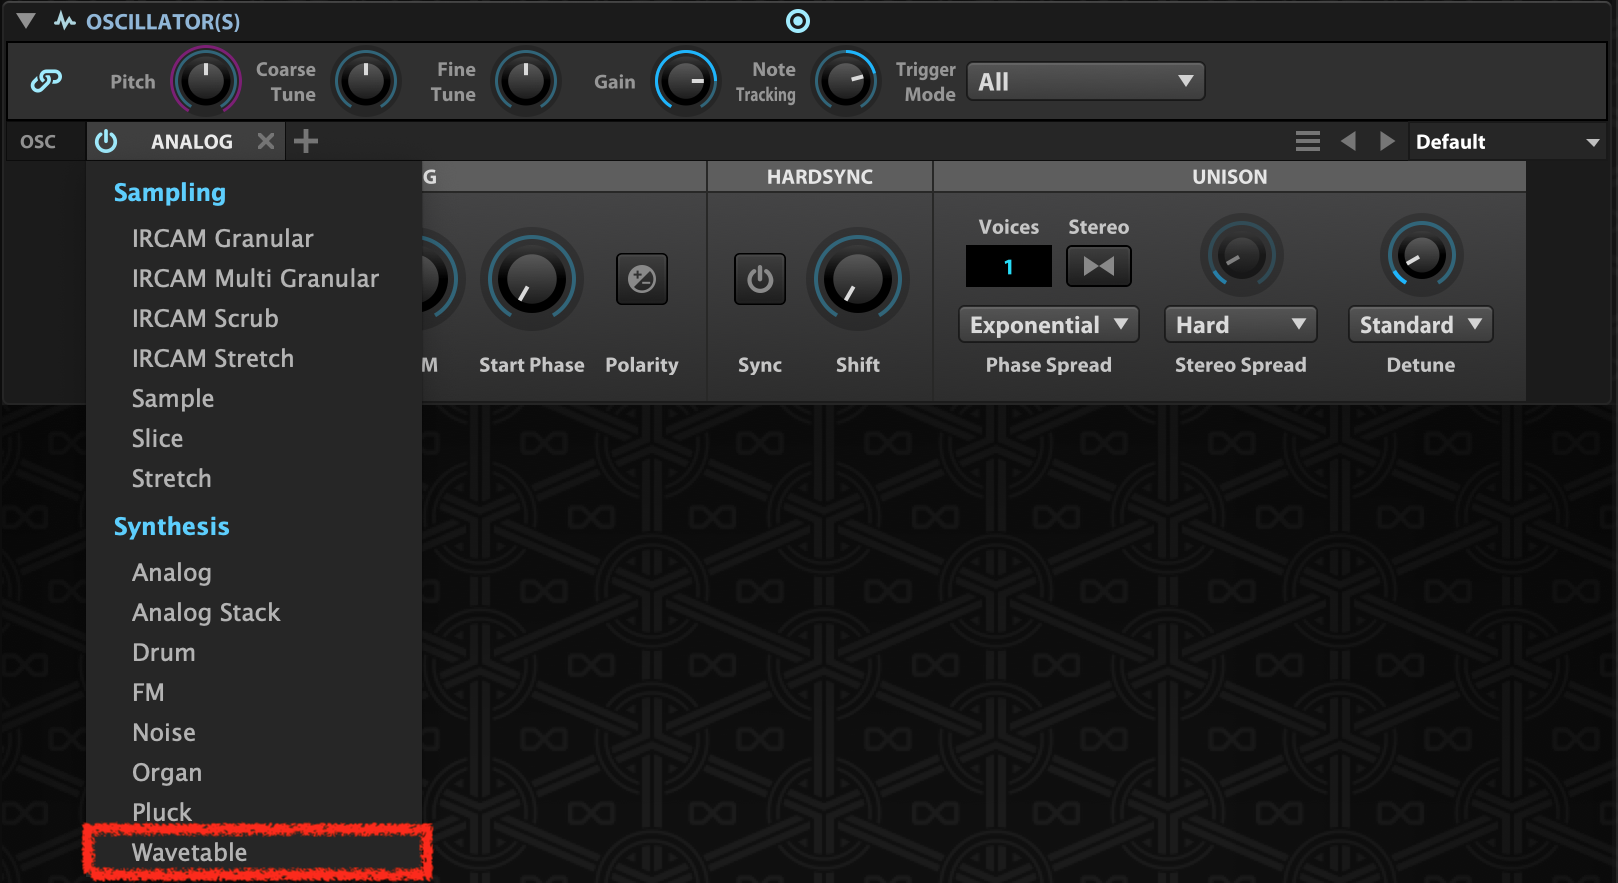Click the Hardsync Shift knob
Viewport: 1618px width, 883px height.
(858, 279)
